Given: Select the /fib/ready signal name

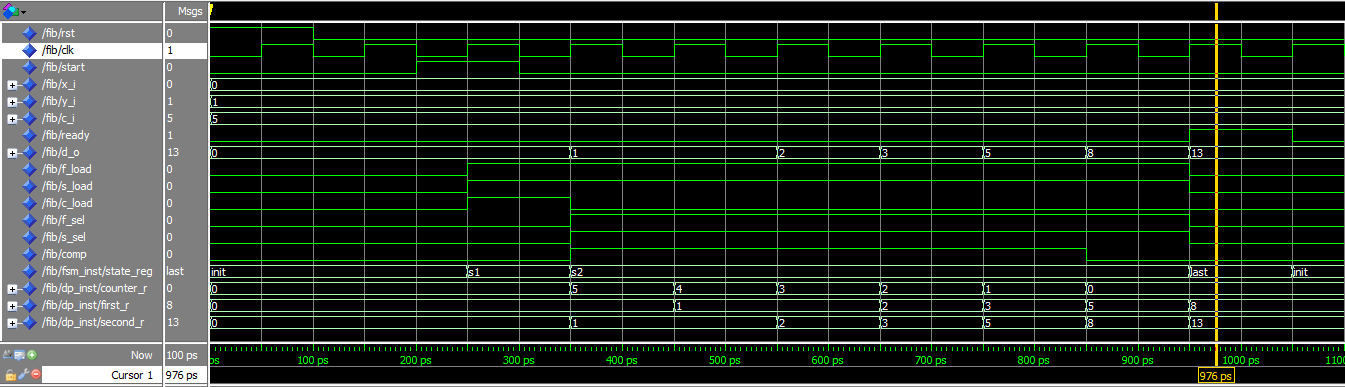Looking at the screenshot, I should point(64,135).
